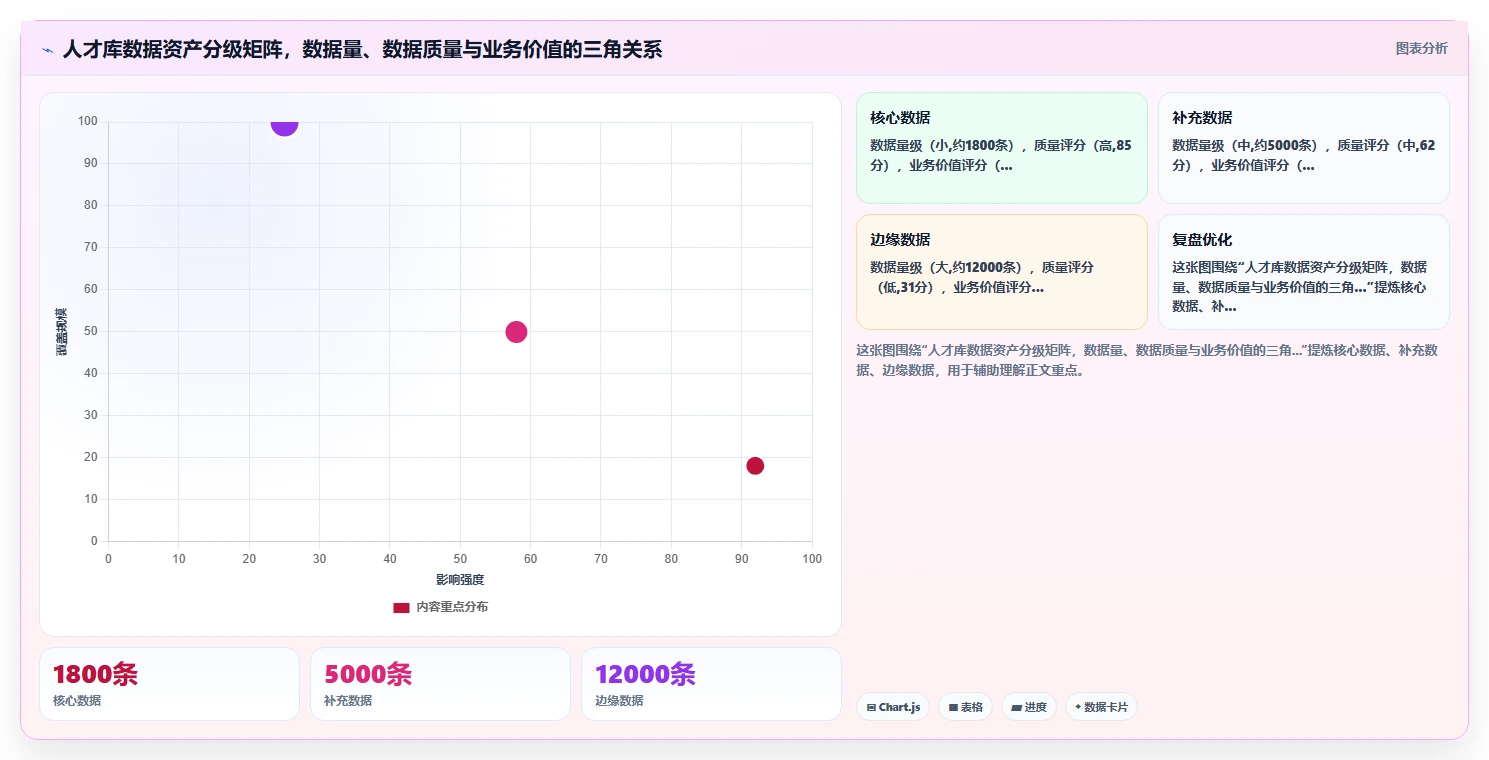Click the red legend color swatch
Viewport: 1489px width, 760px height.
401,608
